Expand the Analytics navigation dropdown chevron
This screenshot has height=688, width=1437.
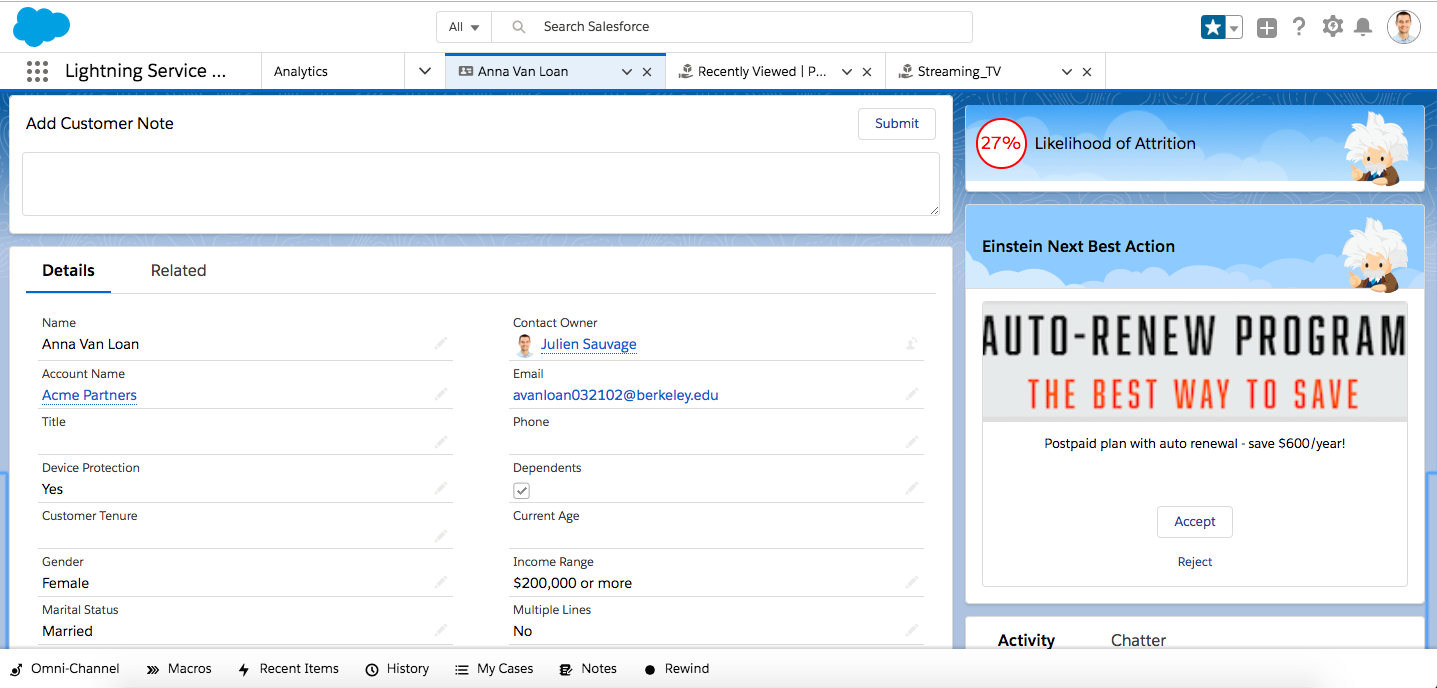tap(425, 71)
